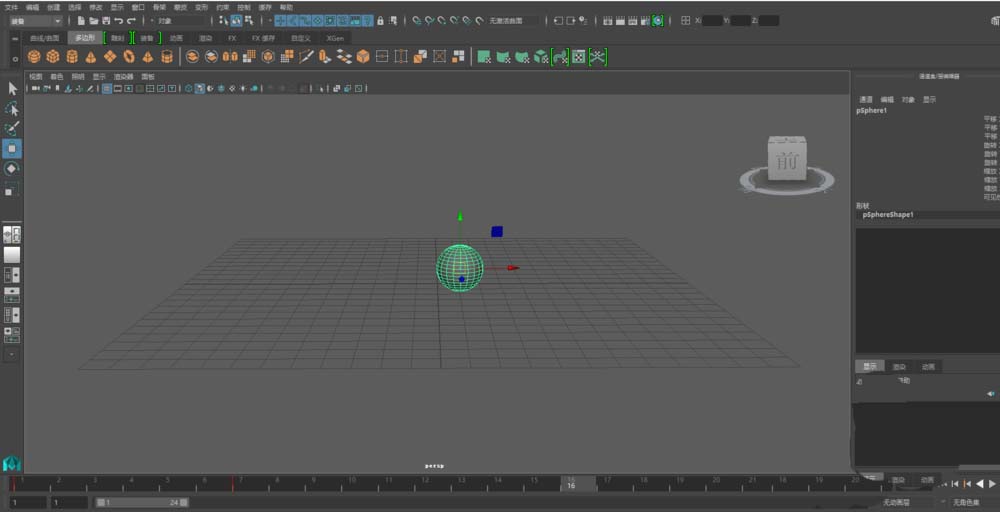Toggle select by hierarchy mode icon
Viewport: 1000px width, 512px height.
click(x=224, y=21)
